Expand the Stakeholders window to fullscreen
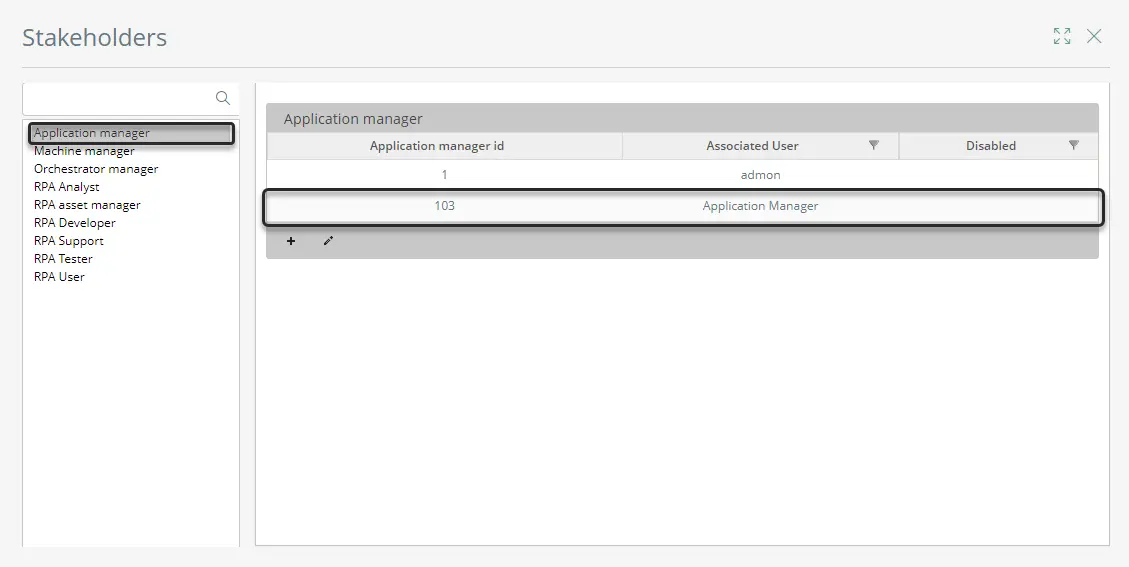This screenshot has height=567, width=1129. coord(1062,36)
